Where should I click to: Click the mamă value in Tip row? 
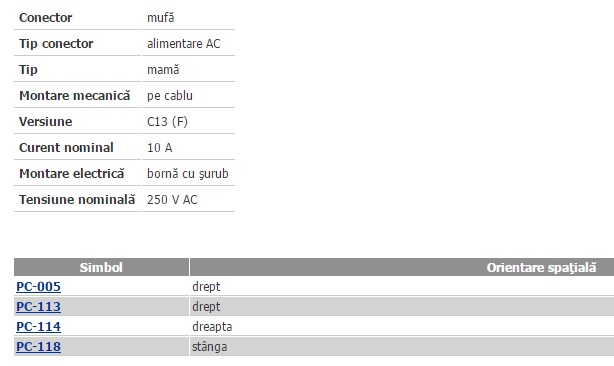click(x=163, y=70)
